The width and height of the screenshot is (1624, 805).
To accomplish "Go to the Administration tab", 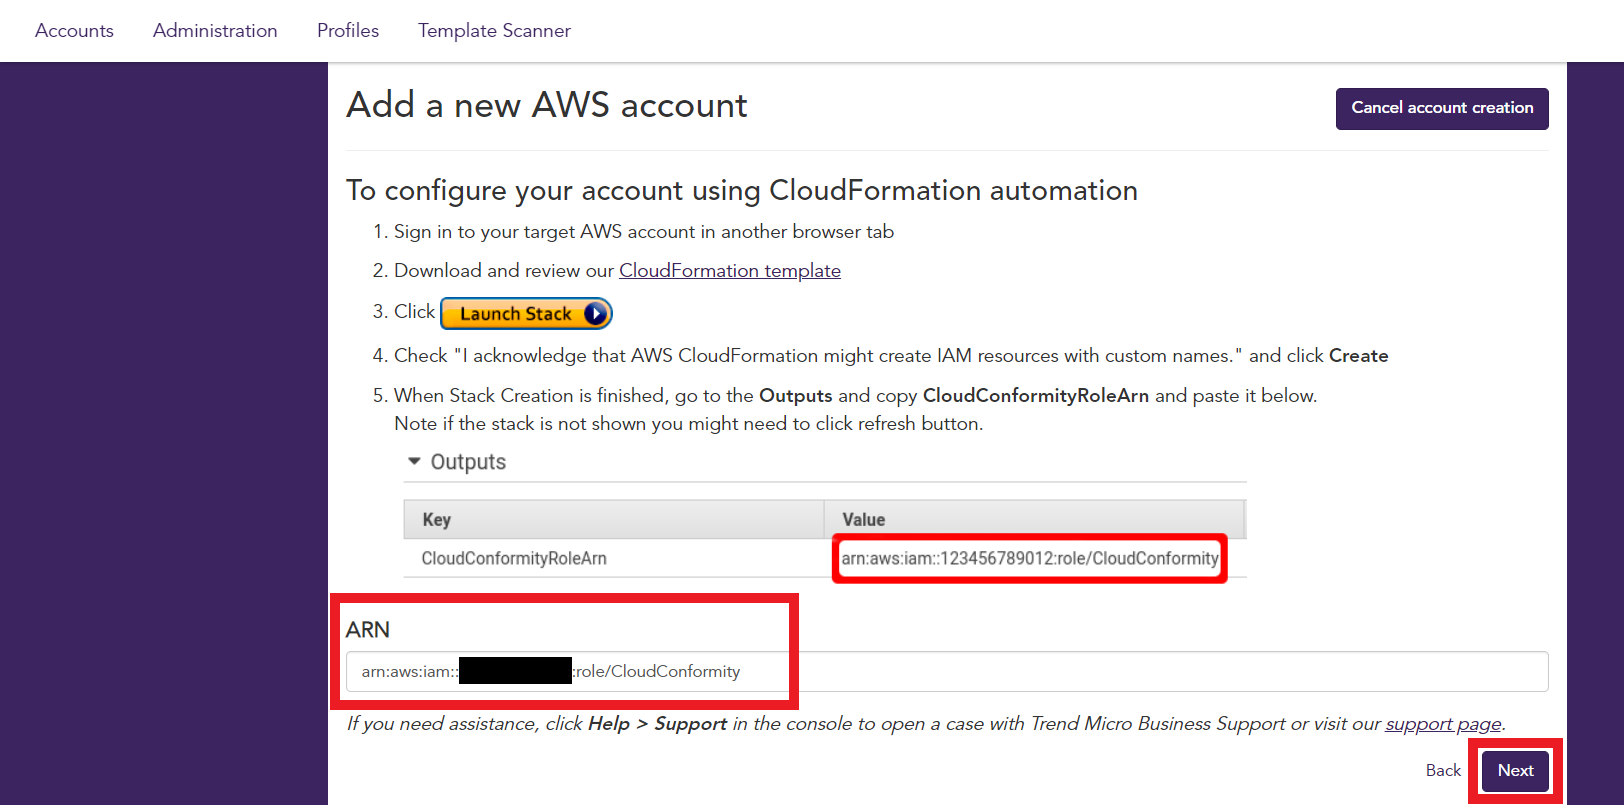I will tap(215, 31).
